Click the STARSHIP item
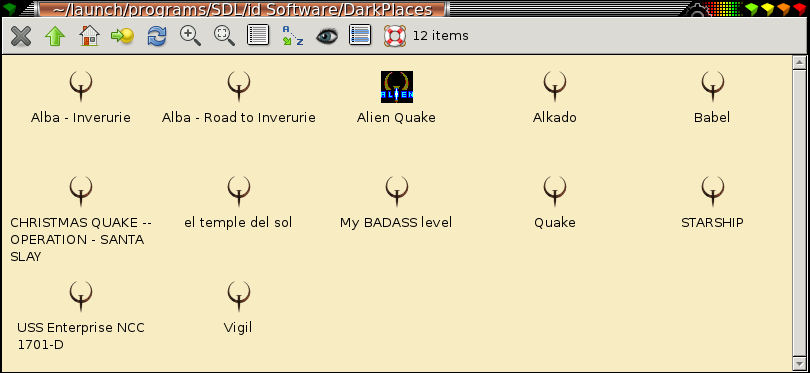Viewport: 810px width, 373px height. pyautogui.click(x=712, y=203)
